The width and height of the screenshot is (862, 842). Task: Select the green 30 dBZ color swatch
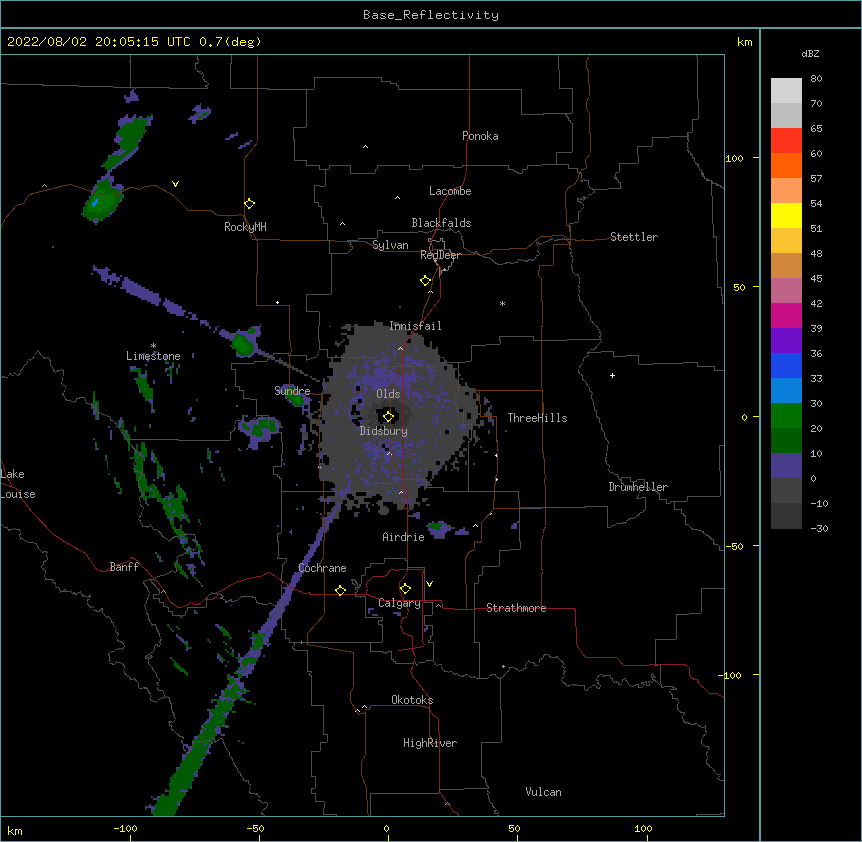[786, 416]
